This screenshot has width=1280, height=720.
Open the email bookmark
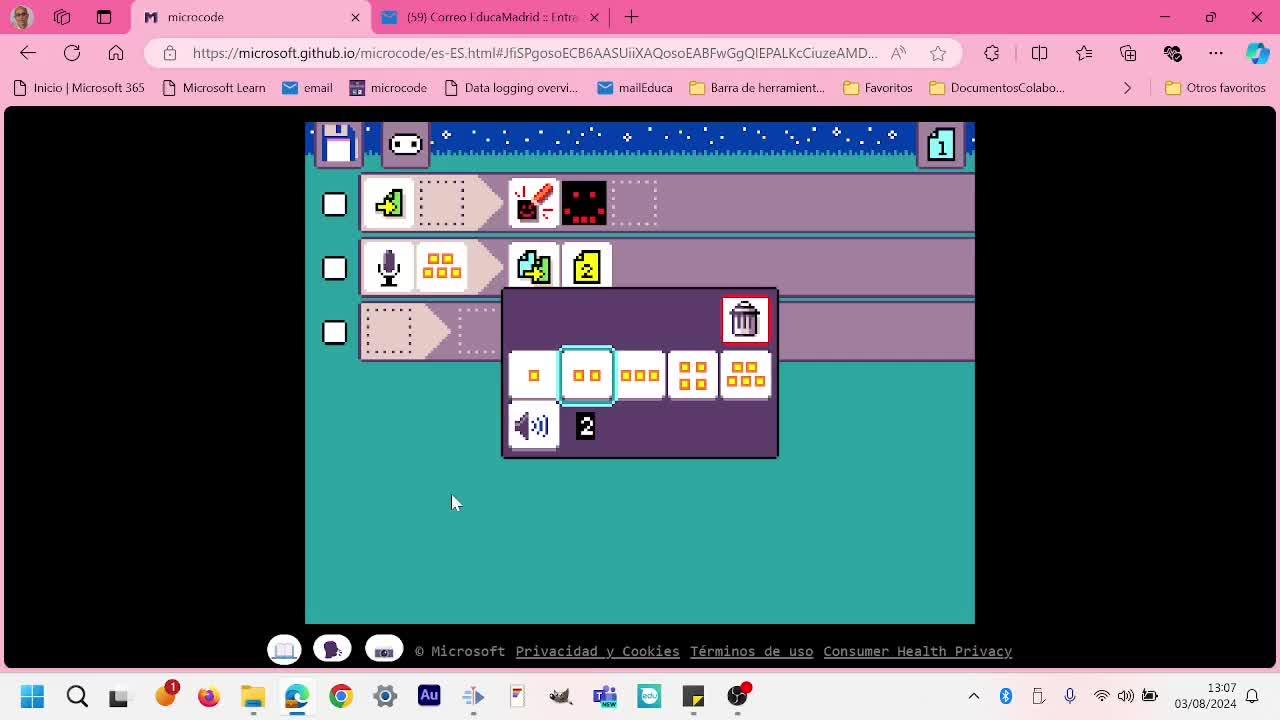[x=307, y=88]
